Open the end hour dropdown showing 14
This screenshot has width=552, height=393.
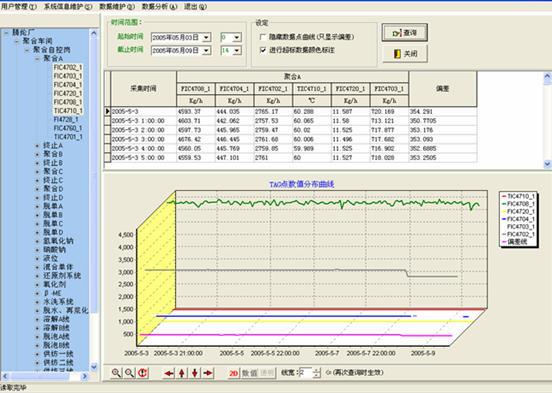pos(237,50)
